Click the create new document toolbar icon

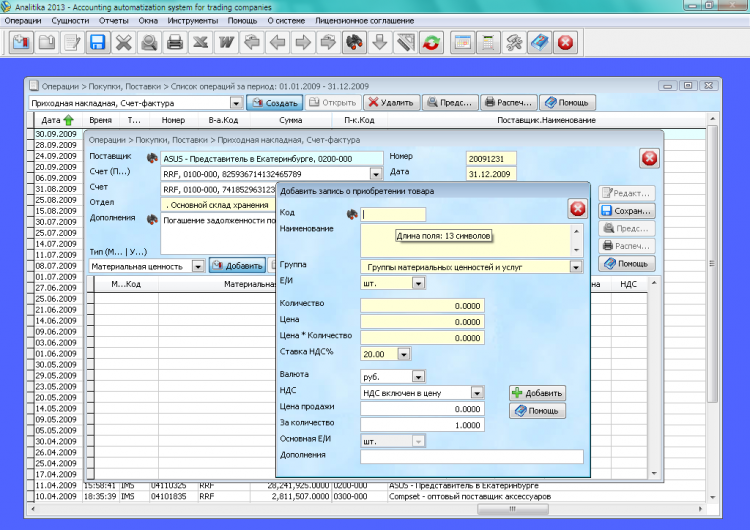[21, 43]
